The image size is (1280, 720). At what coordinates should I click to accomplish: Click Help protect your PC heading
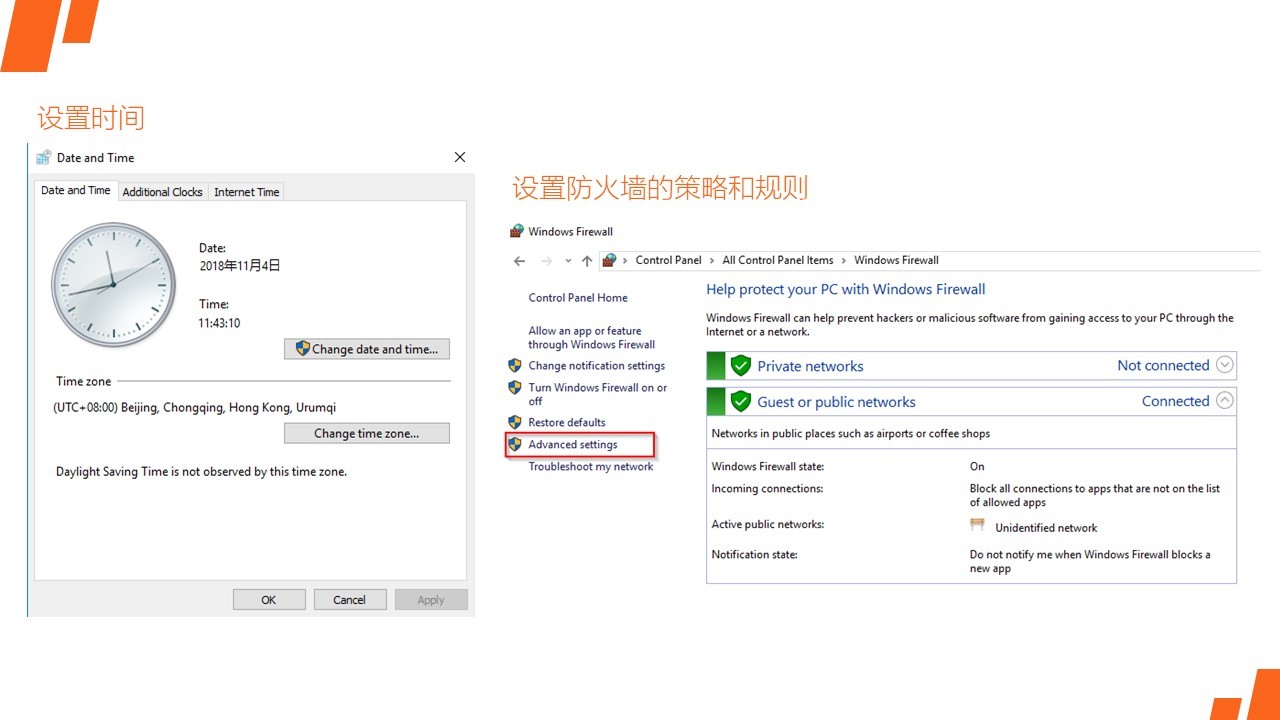pyautogui.click(x=846, y=289)
